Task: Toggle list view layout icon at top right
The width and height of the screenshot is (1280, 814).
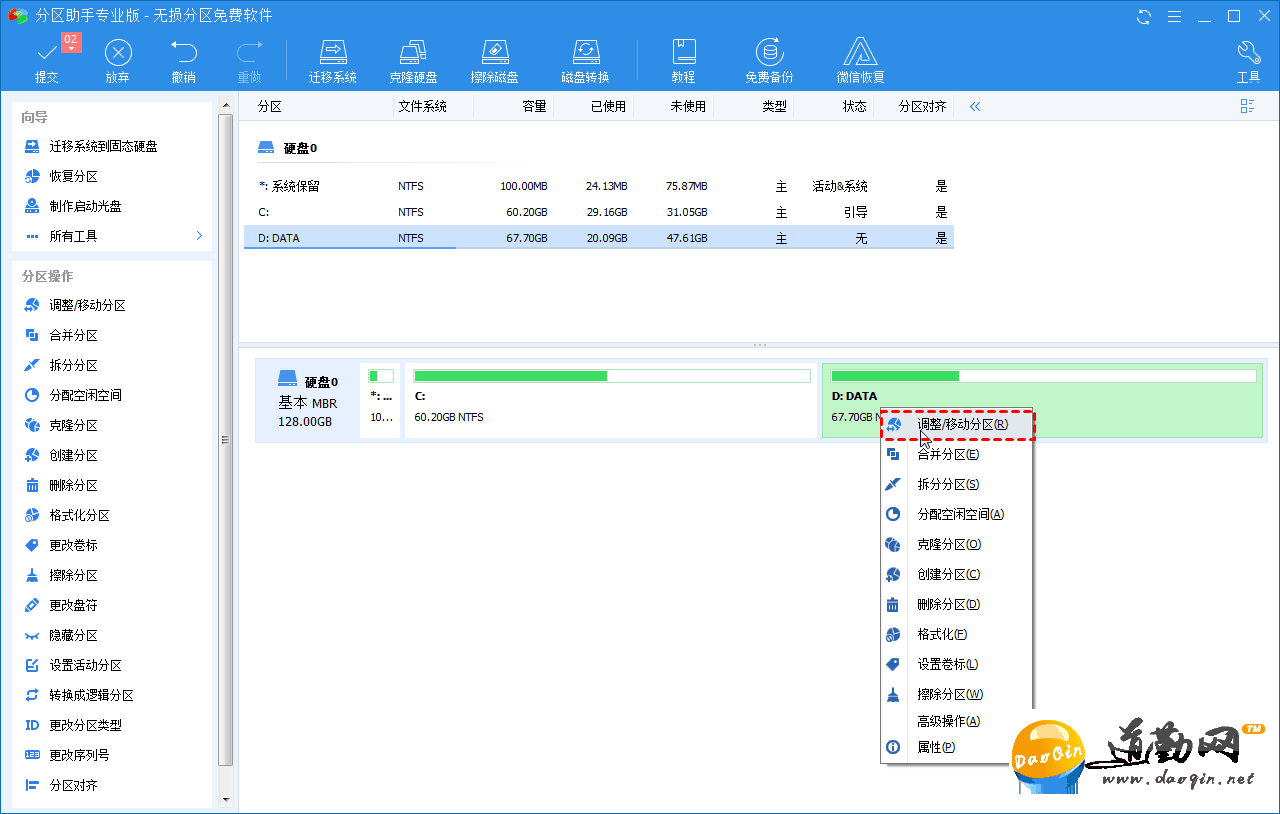Action: click(1247, 106)
